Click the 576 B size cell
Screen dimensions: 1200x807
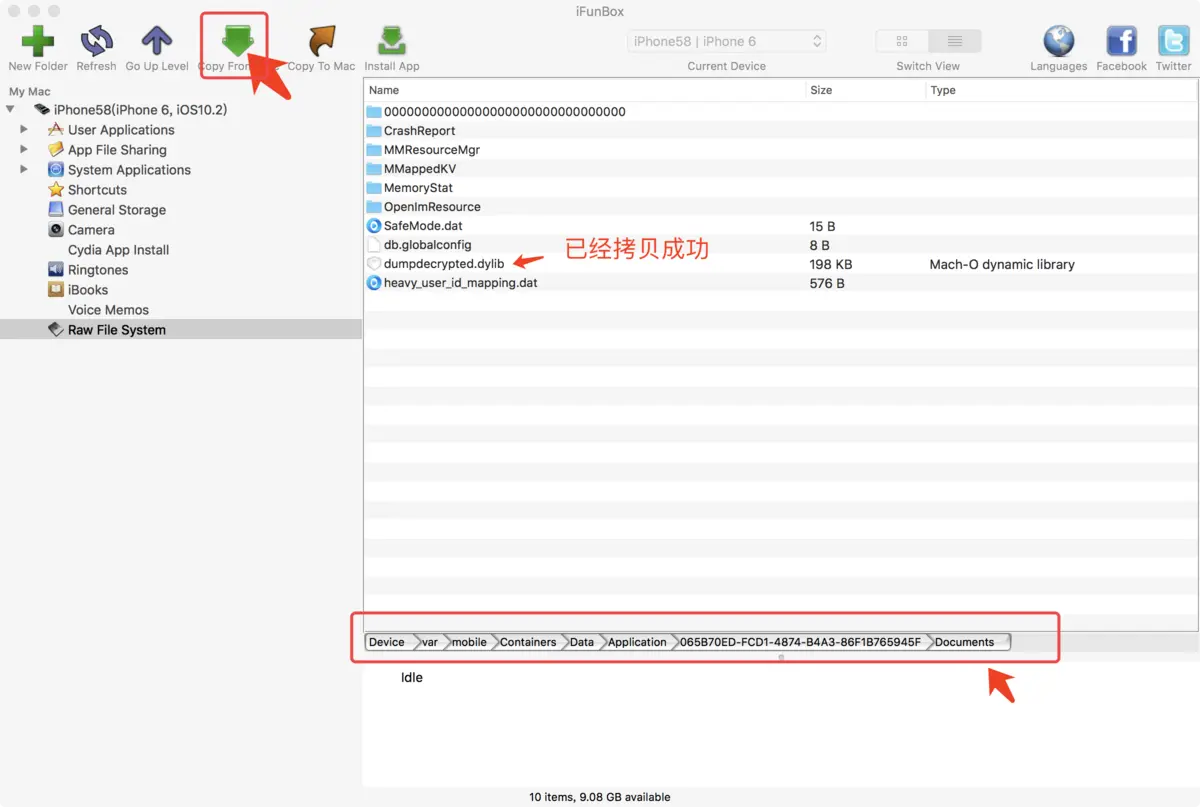coord(827,284)
